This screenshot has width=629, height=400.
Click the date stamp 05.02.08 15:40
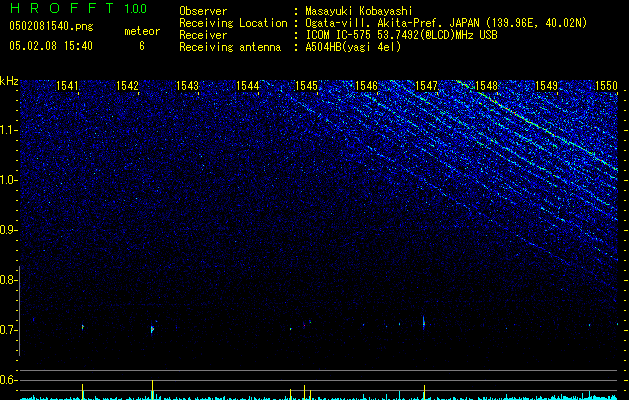pos(51,46)
